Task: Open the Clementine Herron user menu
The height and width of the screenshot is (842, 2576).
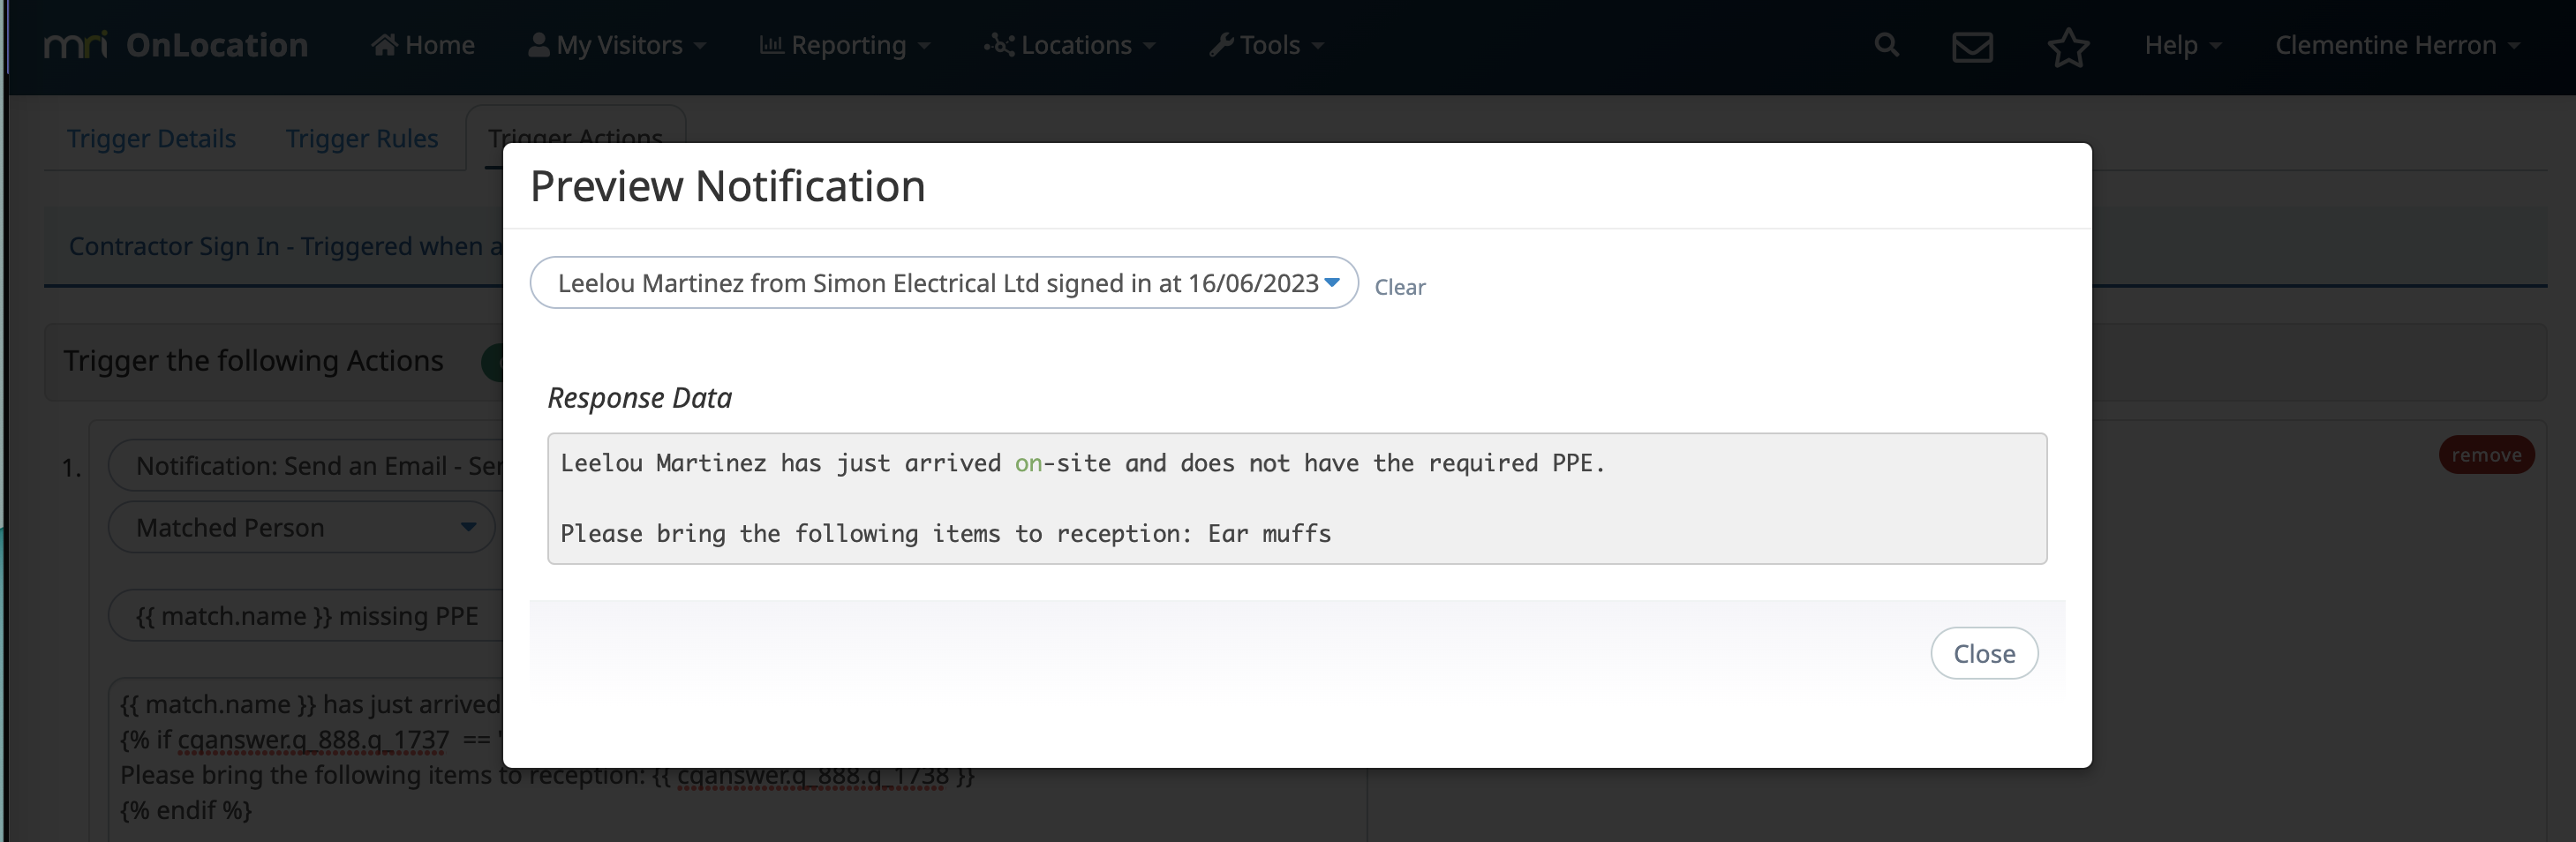Action: click(x=2397, y=45)
